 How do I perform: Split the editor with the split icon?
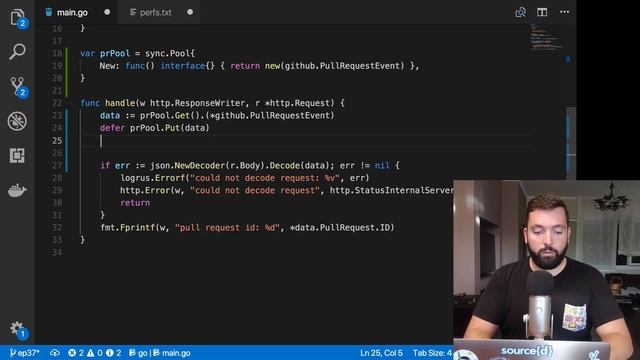tap(542, 12)
